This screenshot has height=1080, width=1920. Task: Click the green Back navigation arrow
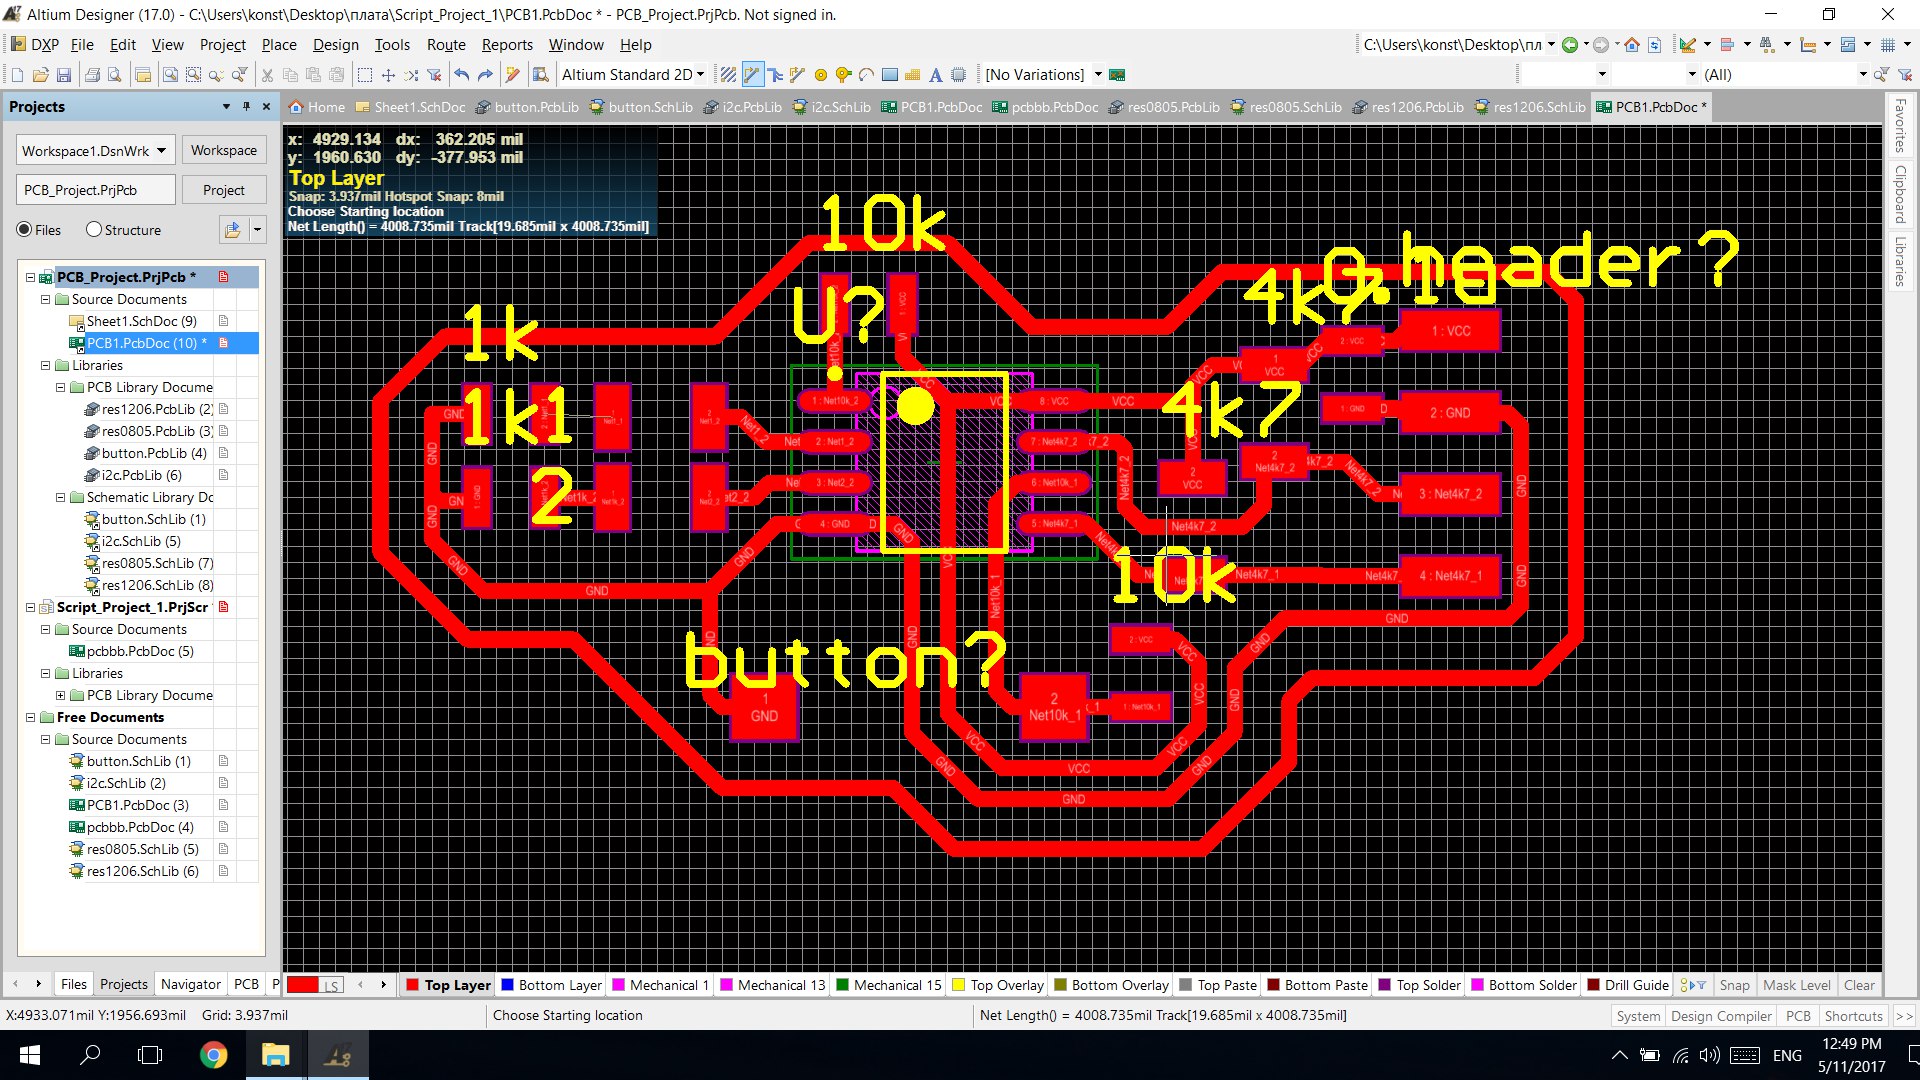click(x=1570, y=45)
